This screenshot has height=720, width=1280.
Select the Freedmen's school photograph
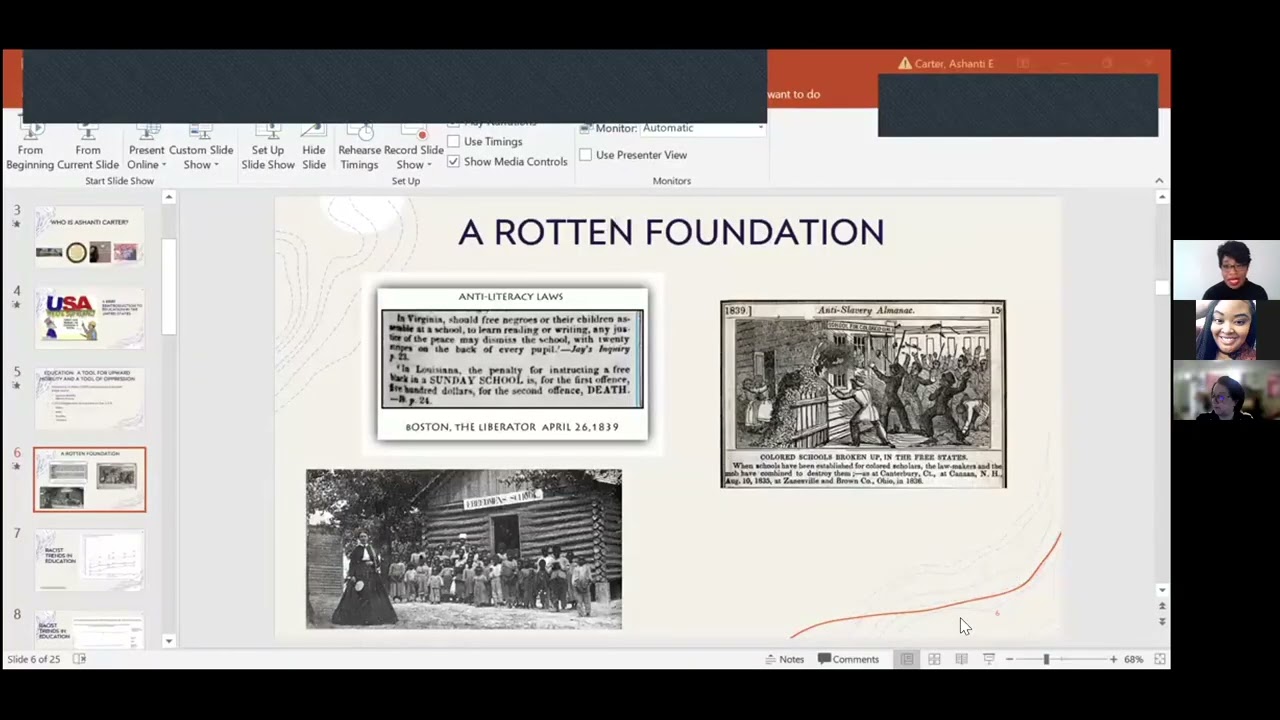[464, 549]
